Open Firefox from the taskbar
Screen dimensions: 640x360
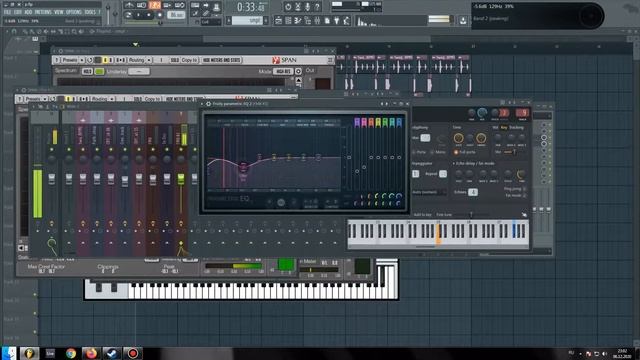(91, 353)
